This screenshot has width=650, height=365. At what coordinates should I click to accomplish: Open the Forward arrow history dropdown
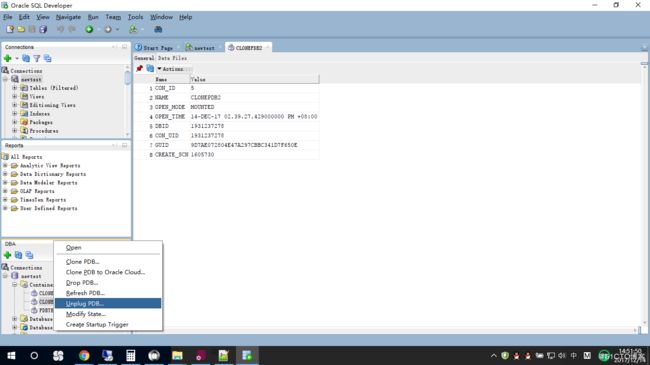click(x=118, y=30)
